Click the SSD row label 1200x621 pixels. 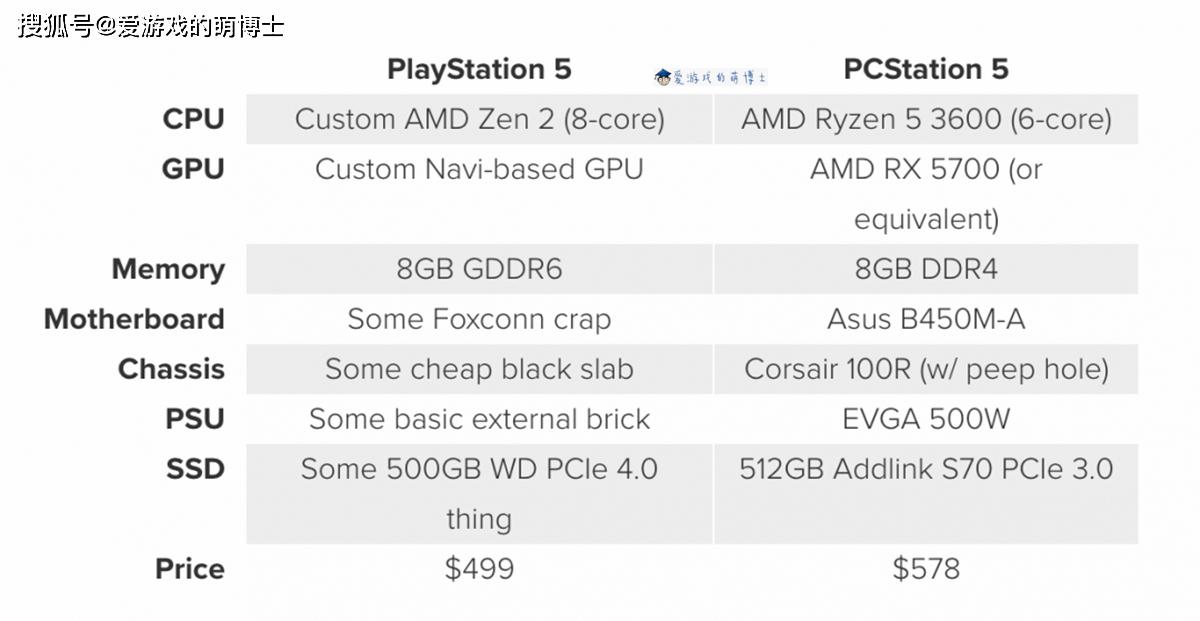195,469
